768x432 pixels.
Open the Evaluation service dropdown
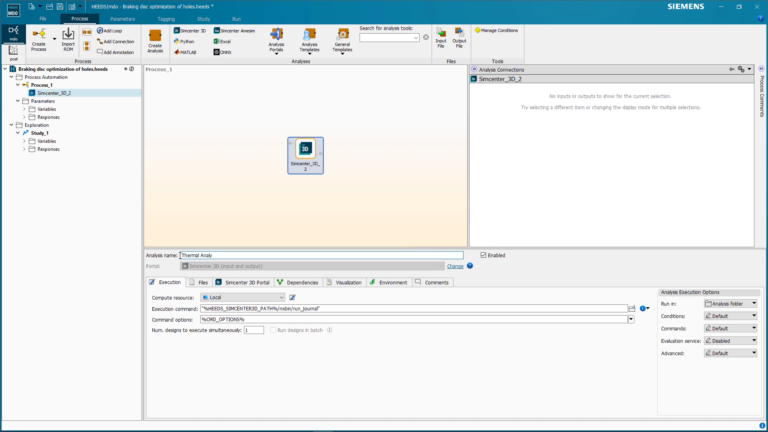[x=730, y=340]
